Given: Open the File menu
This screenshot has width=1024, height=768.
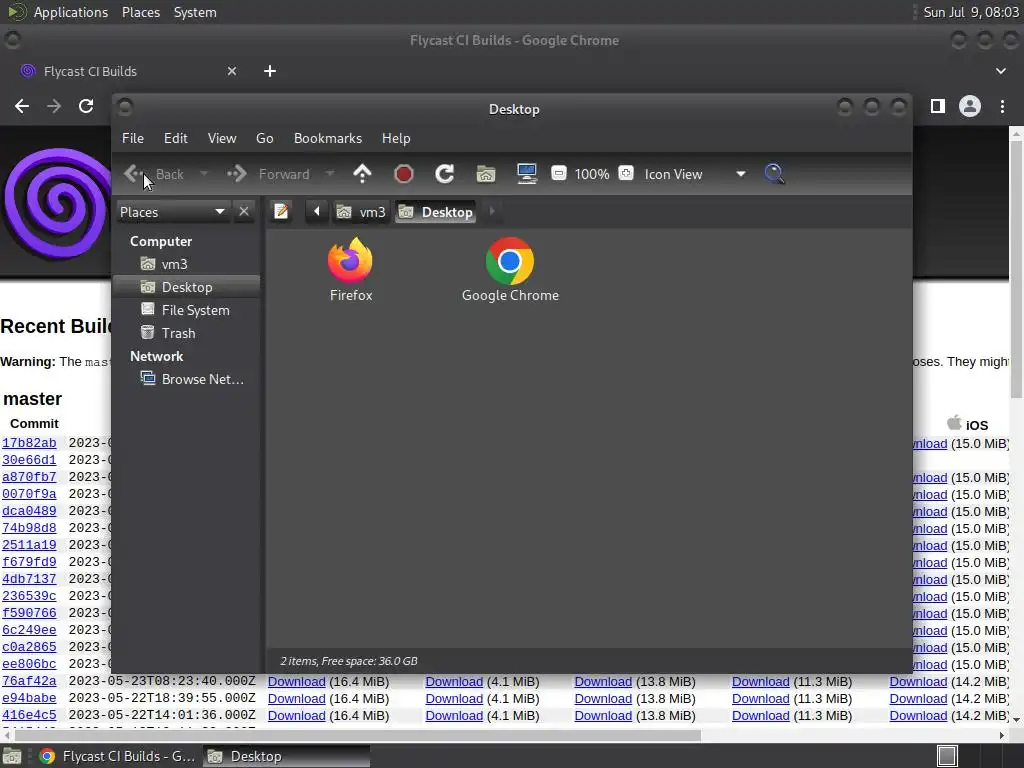Looking at the screenshot, I should [133, 138].
